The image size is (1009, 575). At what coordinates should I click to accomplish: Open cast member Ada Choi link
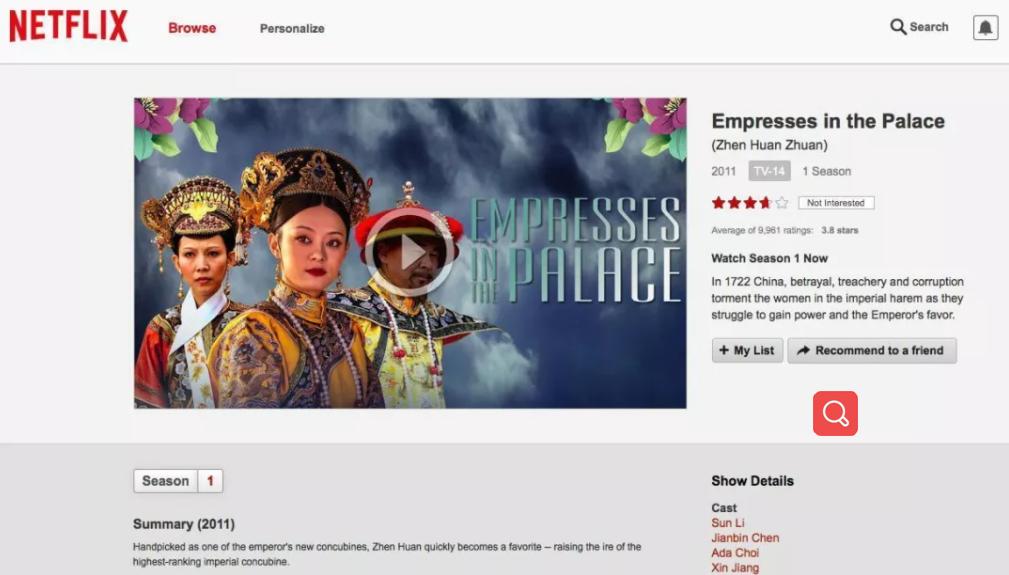(x=735, y=552)
